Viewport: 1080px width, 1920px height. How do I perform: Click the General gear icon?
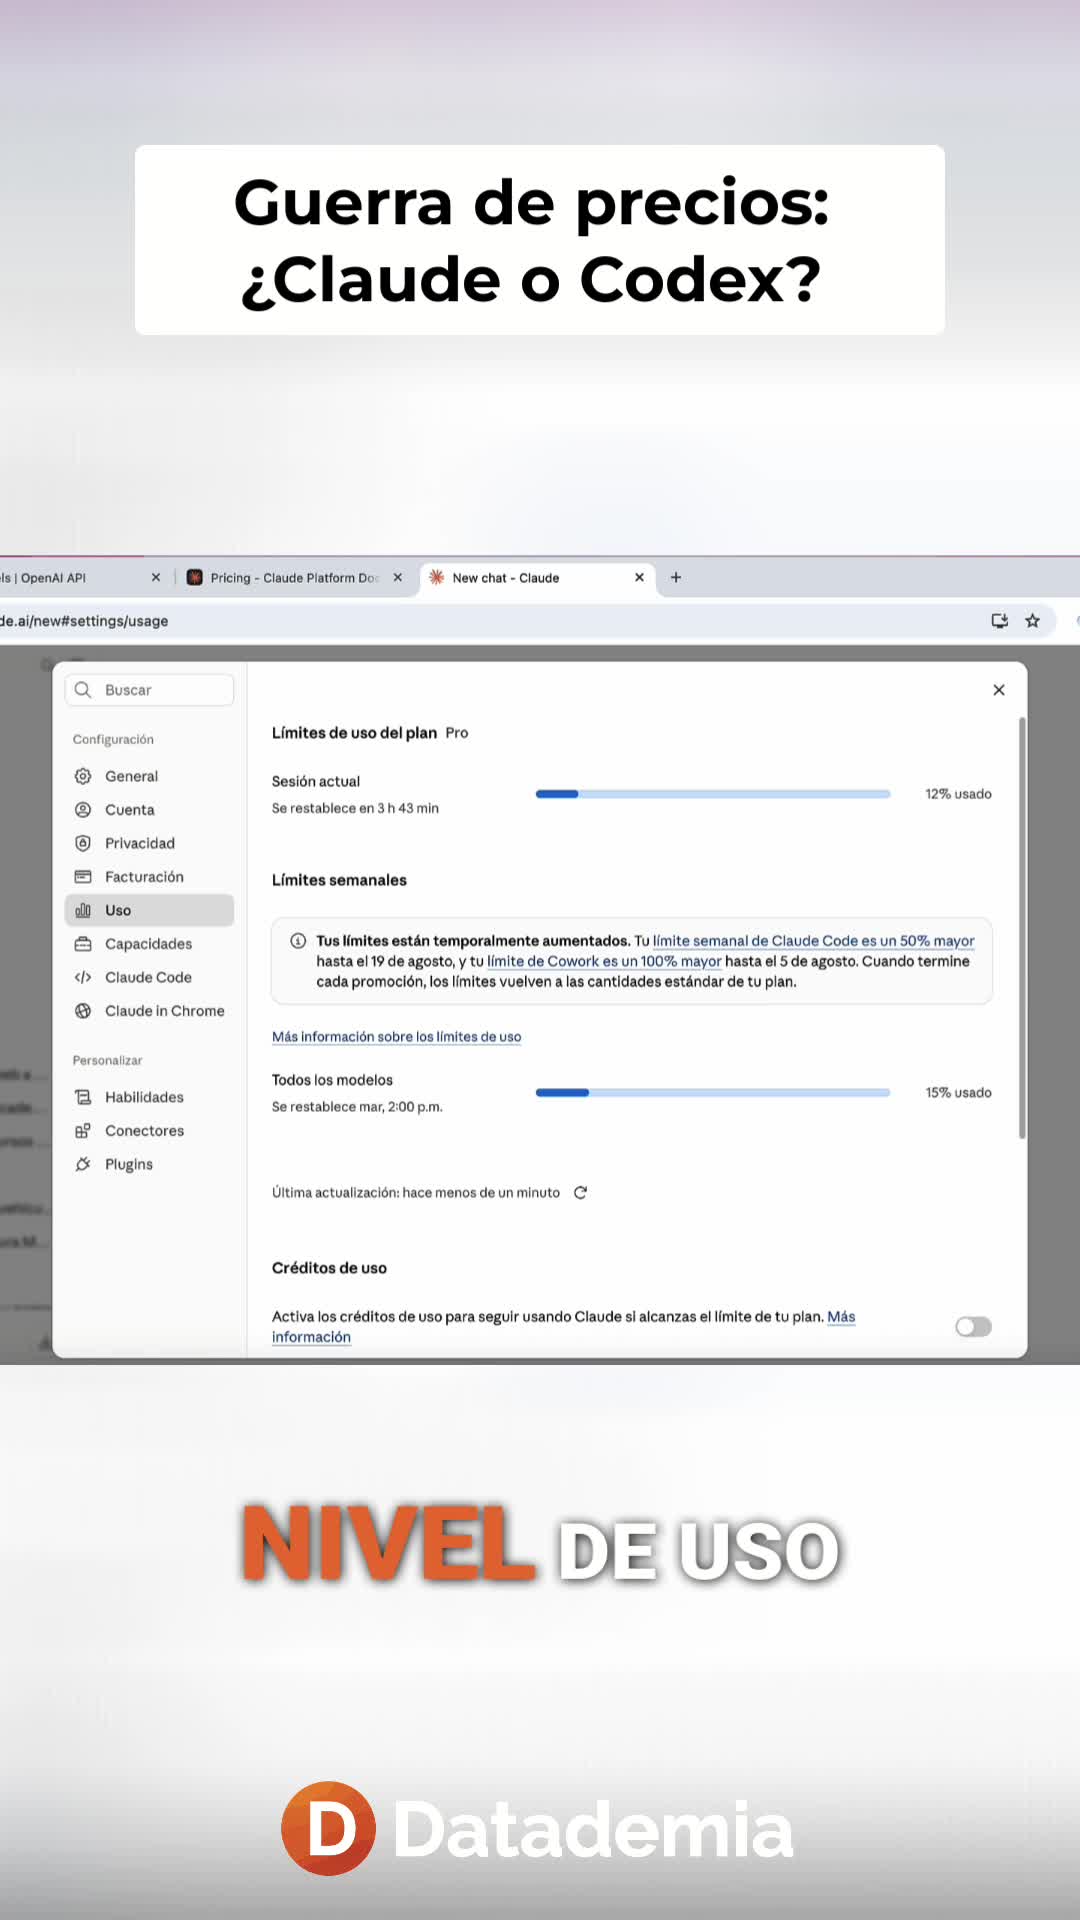[x=83, y=776]
